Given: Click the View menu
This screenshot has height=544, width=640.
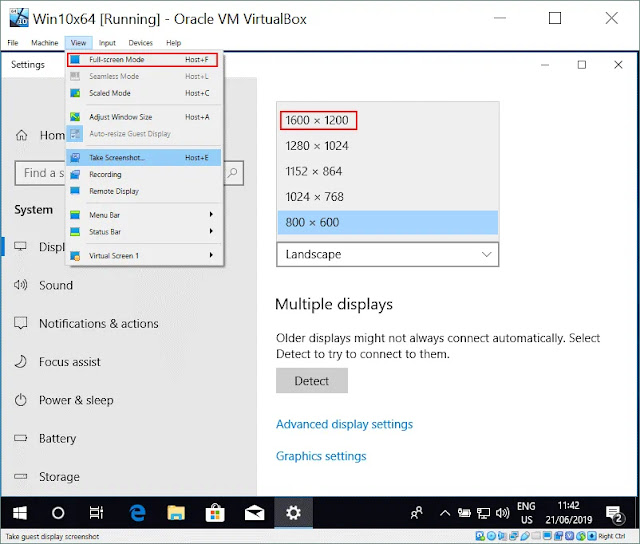Looking at the screenshot, I should [78, 43].
